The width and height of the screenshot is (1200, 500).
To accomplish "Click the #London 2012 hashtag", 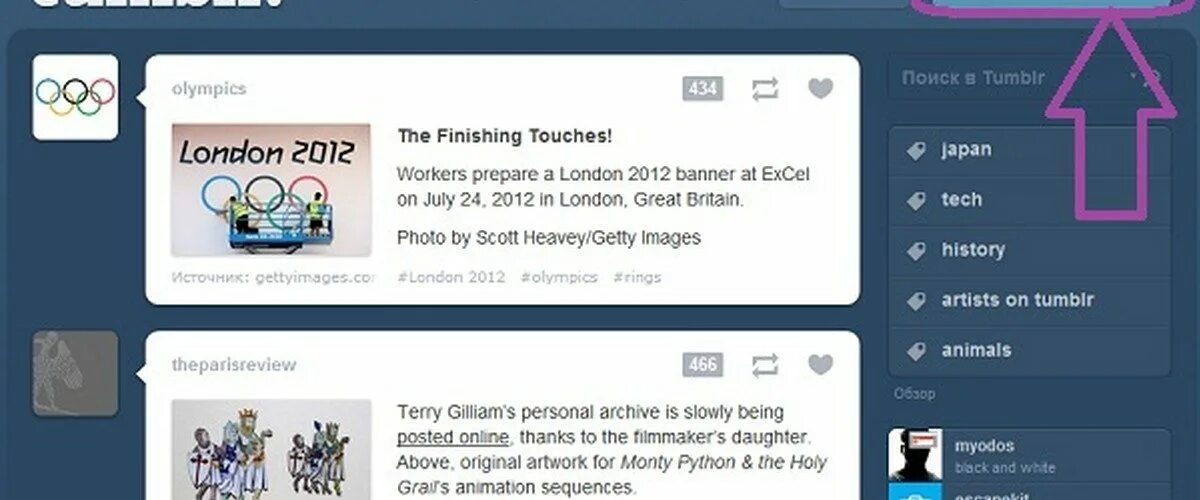I will pyautogui.click(x=451, y=277).
